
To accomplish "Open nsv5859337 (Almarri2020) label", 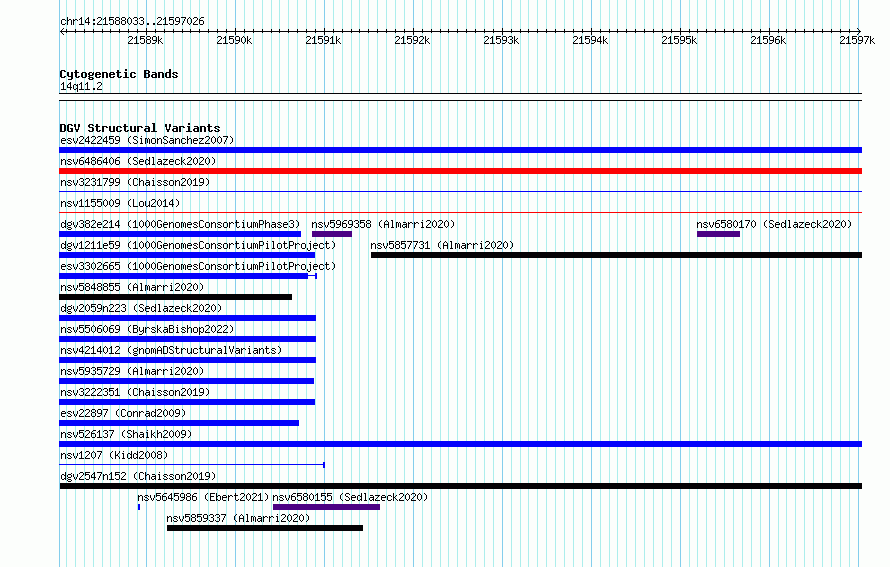I will coord(238,518).
